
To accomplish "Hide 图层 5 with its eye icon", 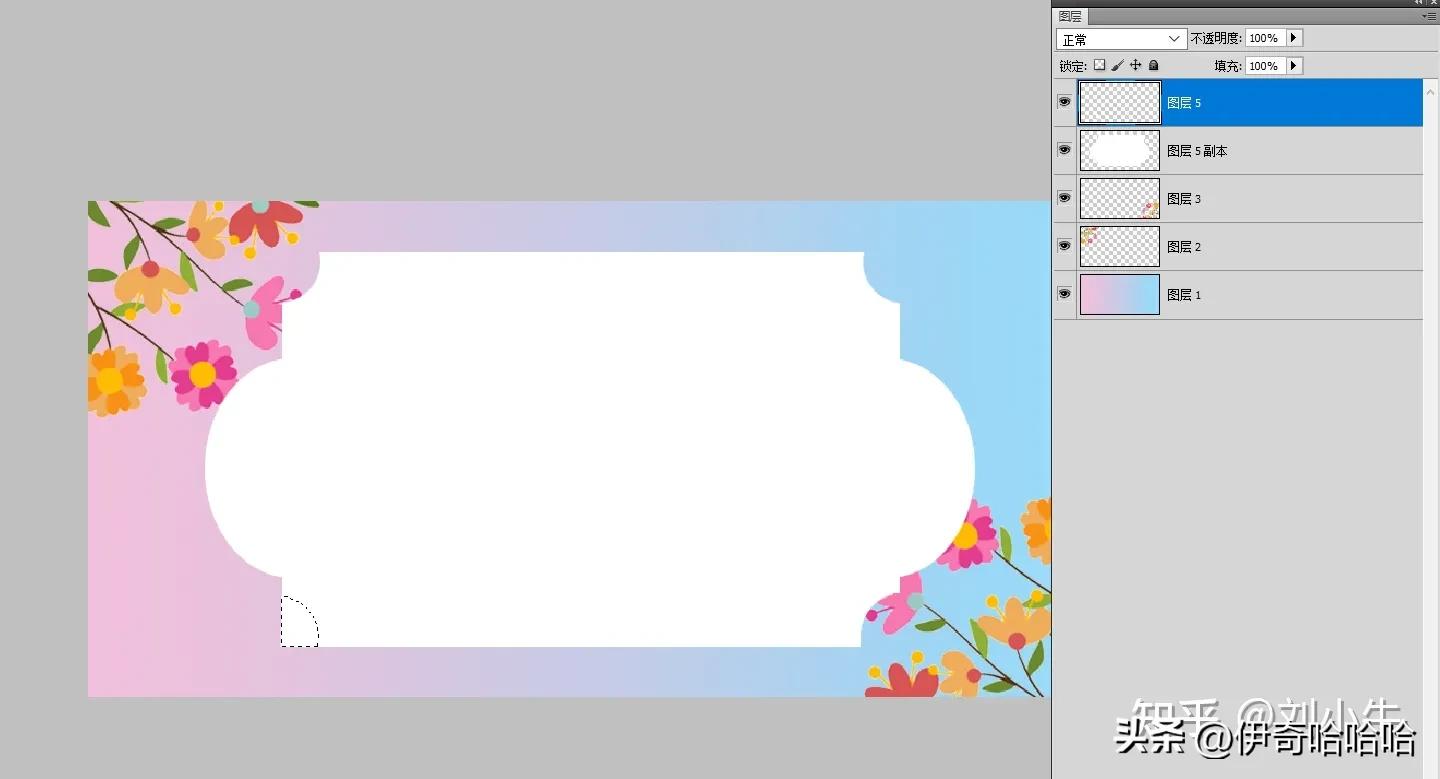I will pos(1064,102).
